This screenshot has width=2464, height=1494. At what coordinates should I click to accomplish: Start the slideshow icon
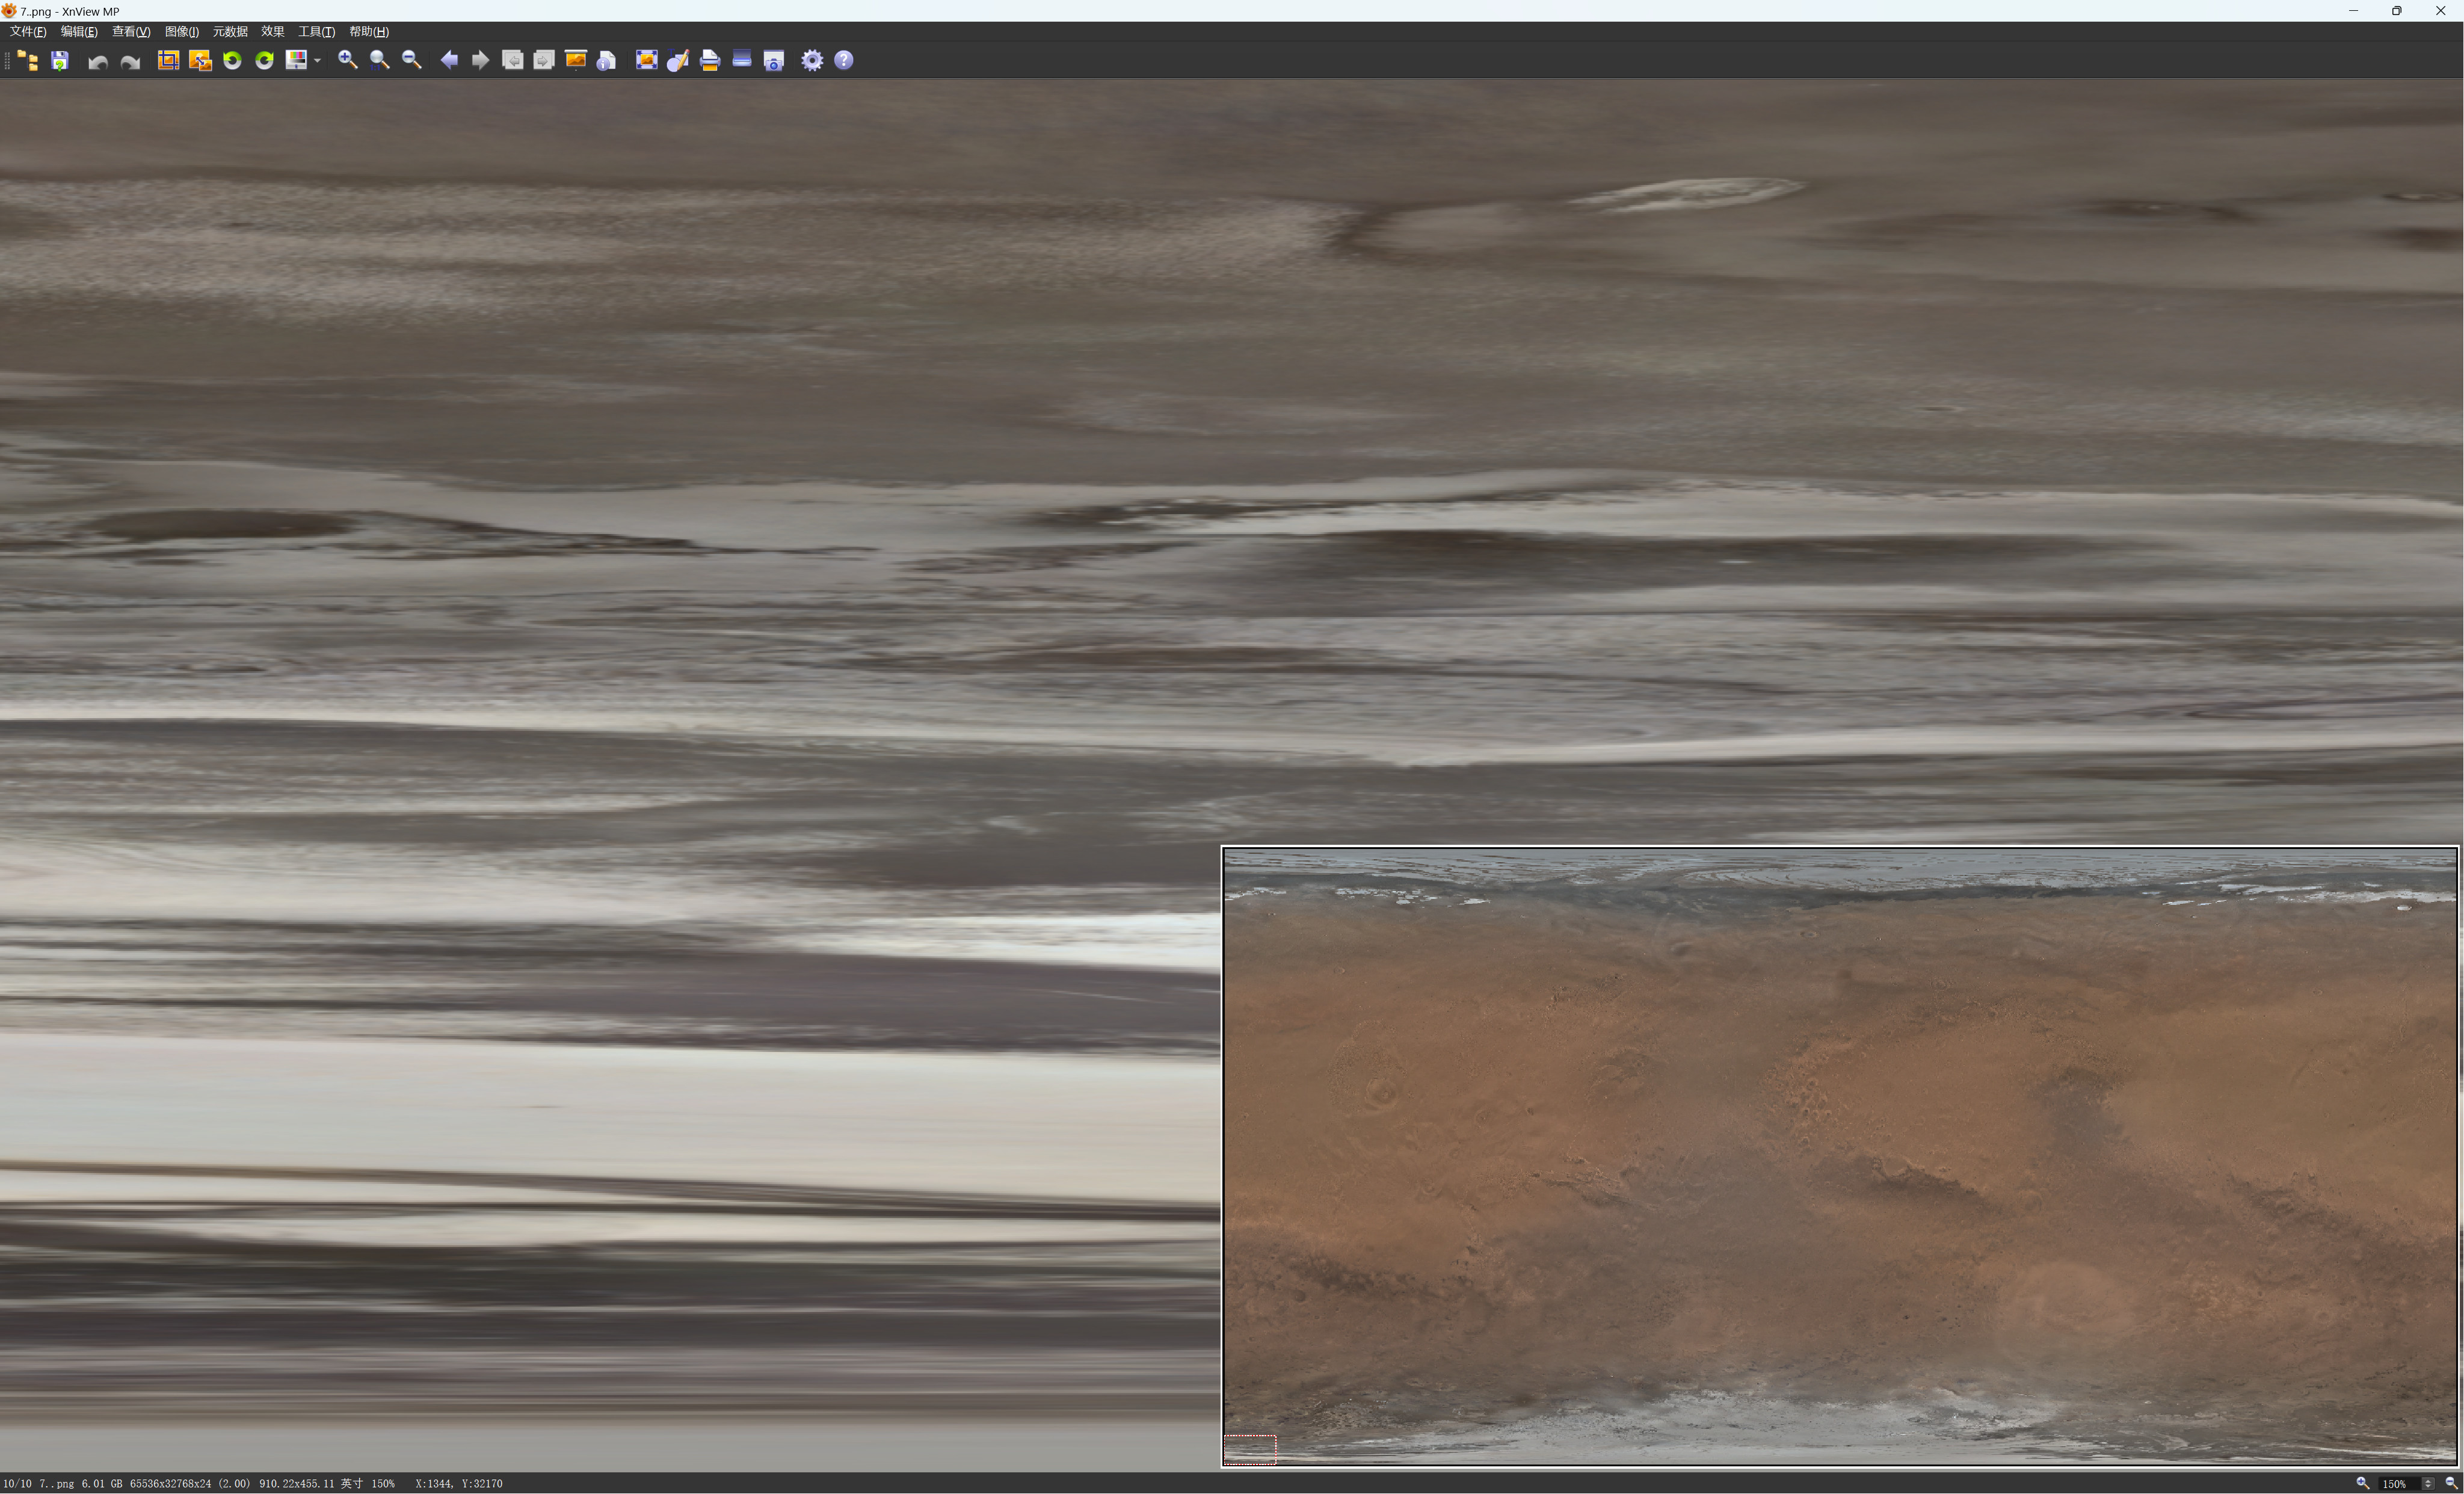click(x=576, y=61)
